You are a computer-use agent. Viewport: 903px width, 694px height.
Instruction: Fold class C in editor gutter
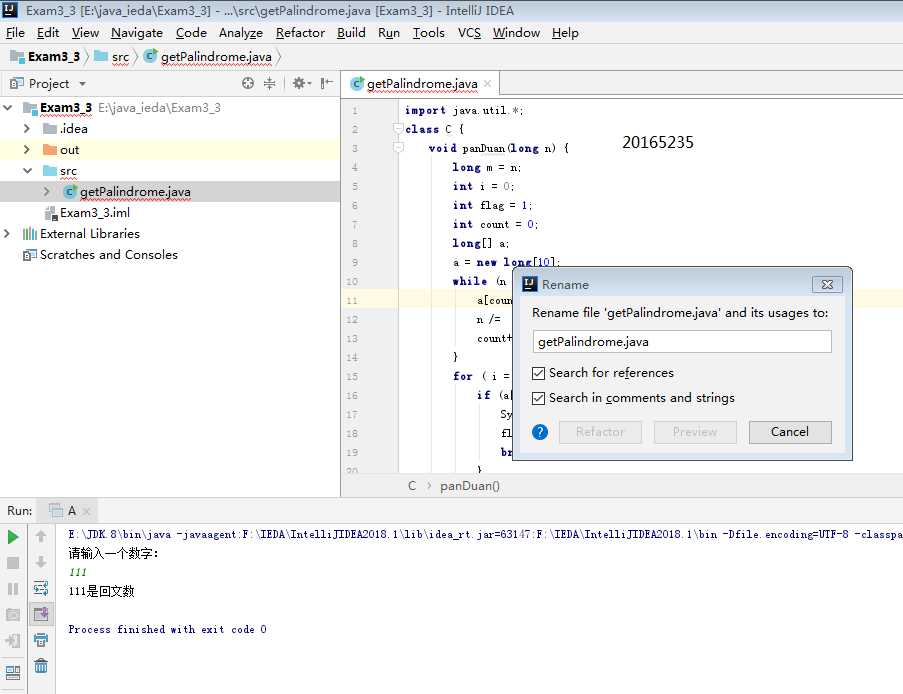pos(398,128)
